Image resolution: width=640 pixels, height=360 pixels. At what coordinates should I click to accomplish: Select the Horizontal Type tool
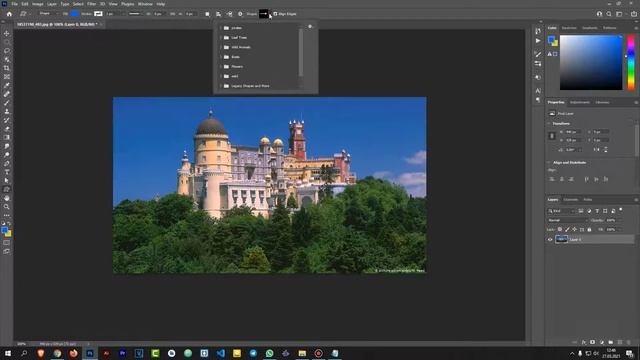click(7, 172)
